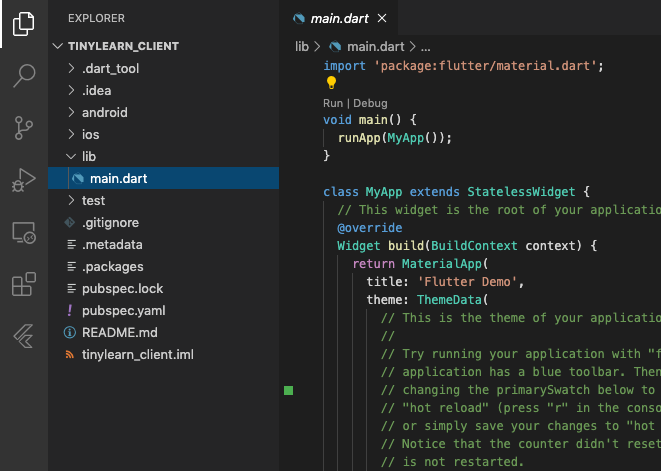Open the .metadata file

pyautogui.click(x=164, y=245)
